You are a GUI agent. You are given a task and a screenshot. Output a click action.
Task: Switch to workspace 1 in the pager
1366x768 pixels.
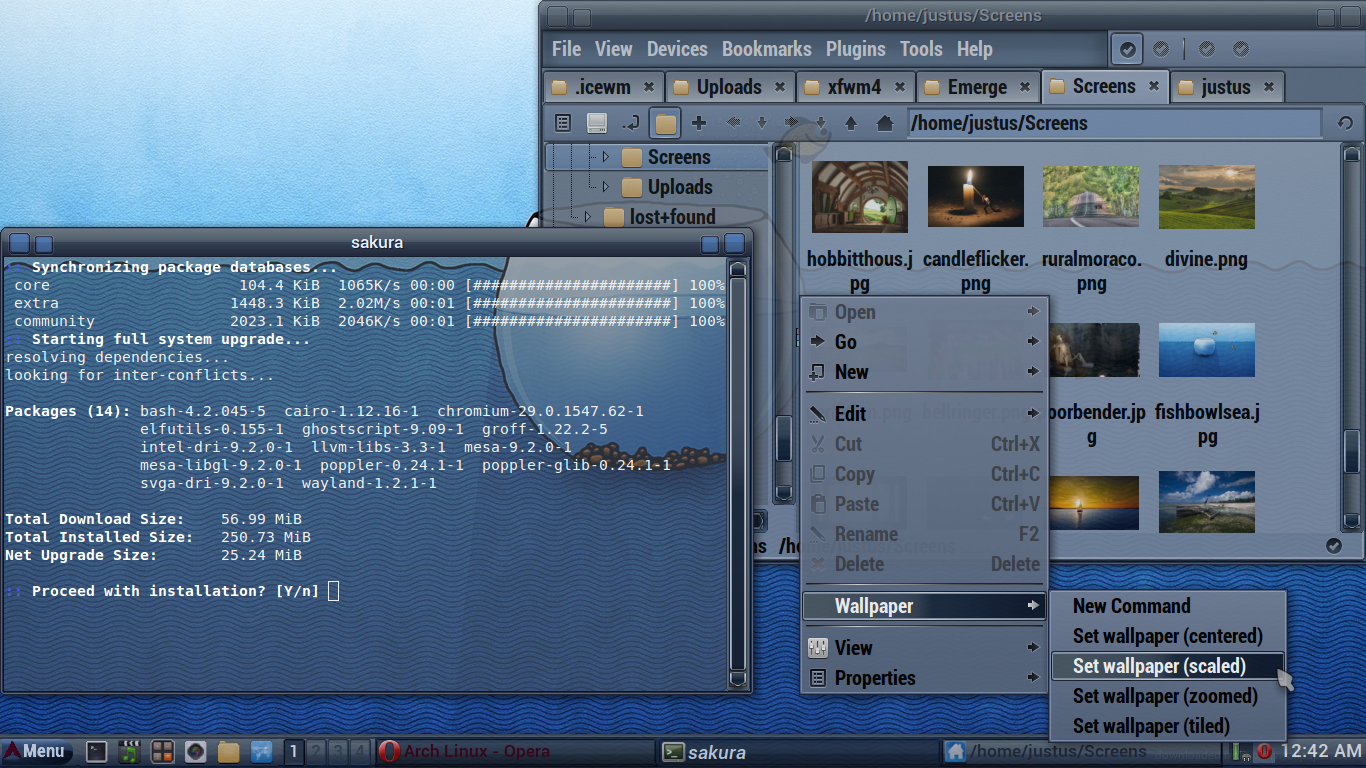pos(293,751)
